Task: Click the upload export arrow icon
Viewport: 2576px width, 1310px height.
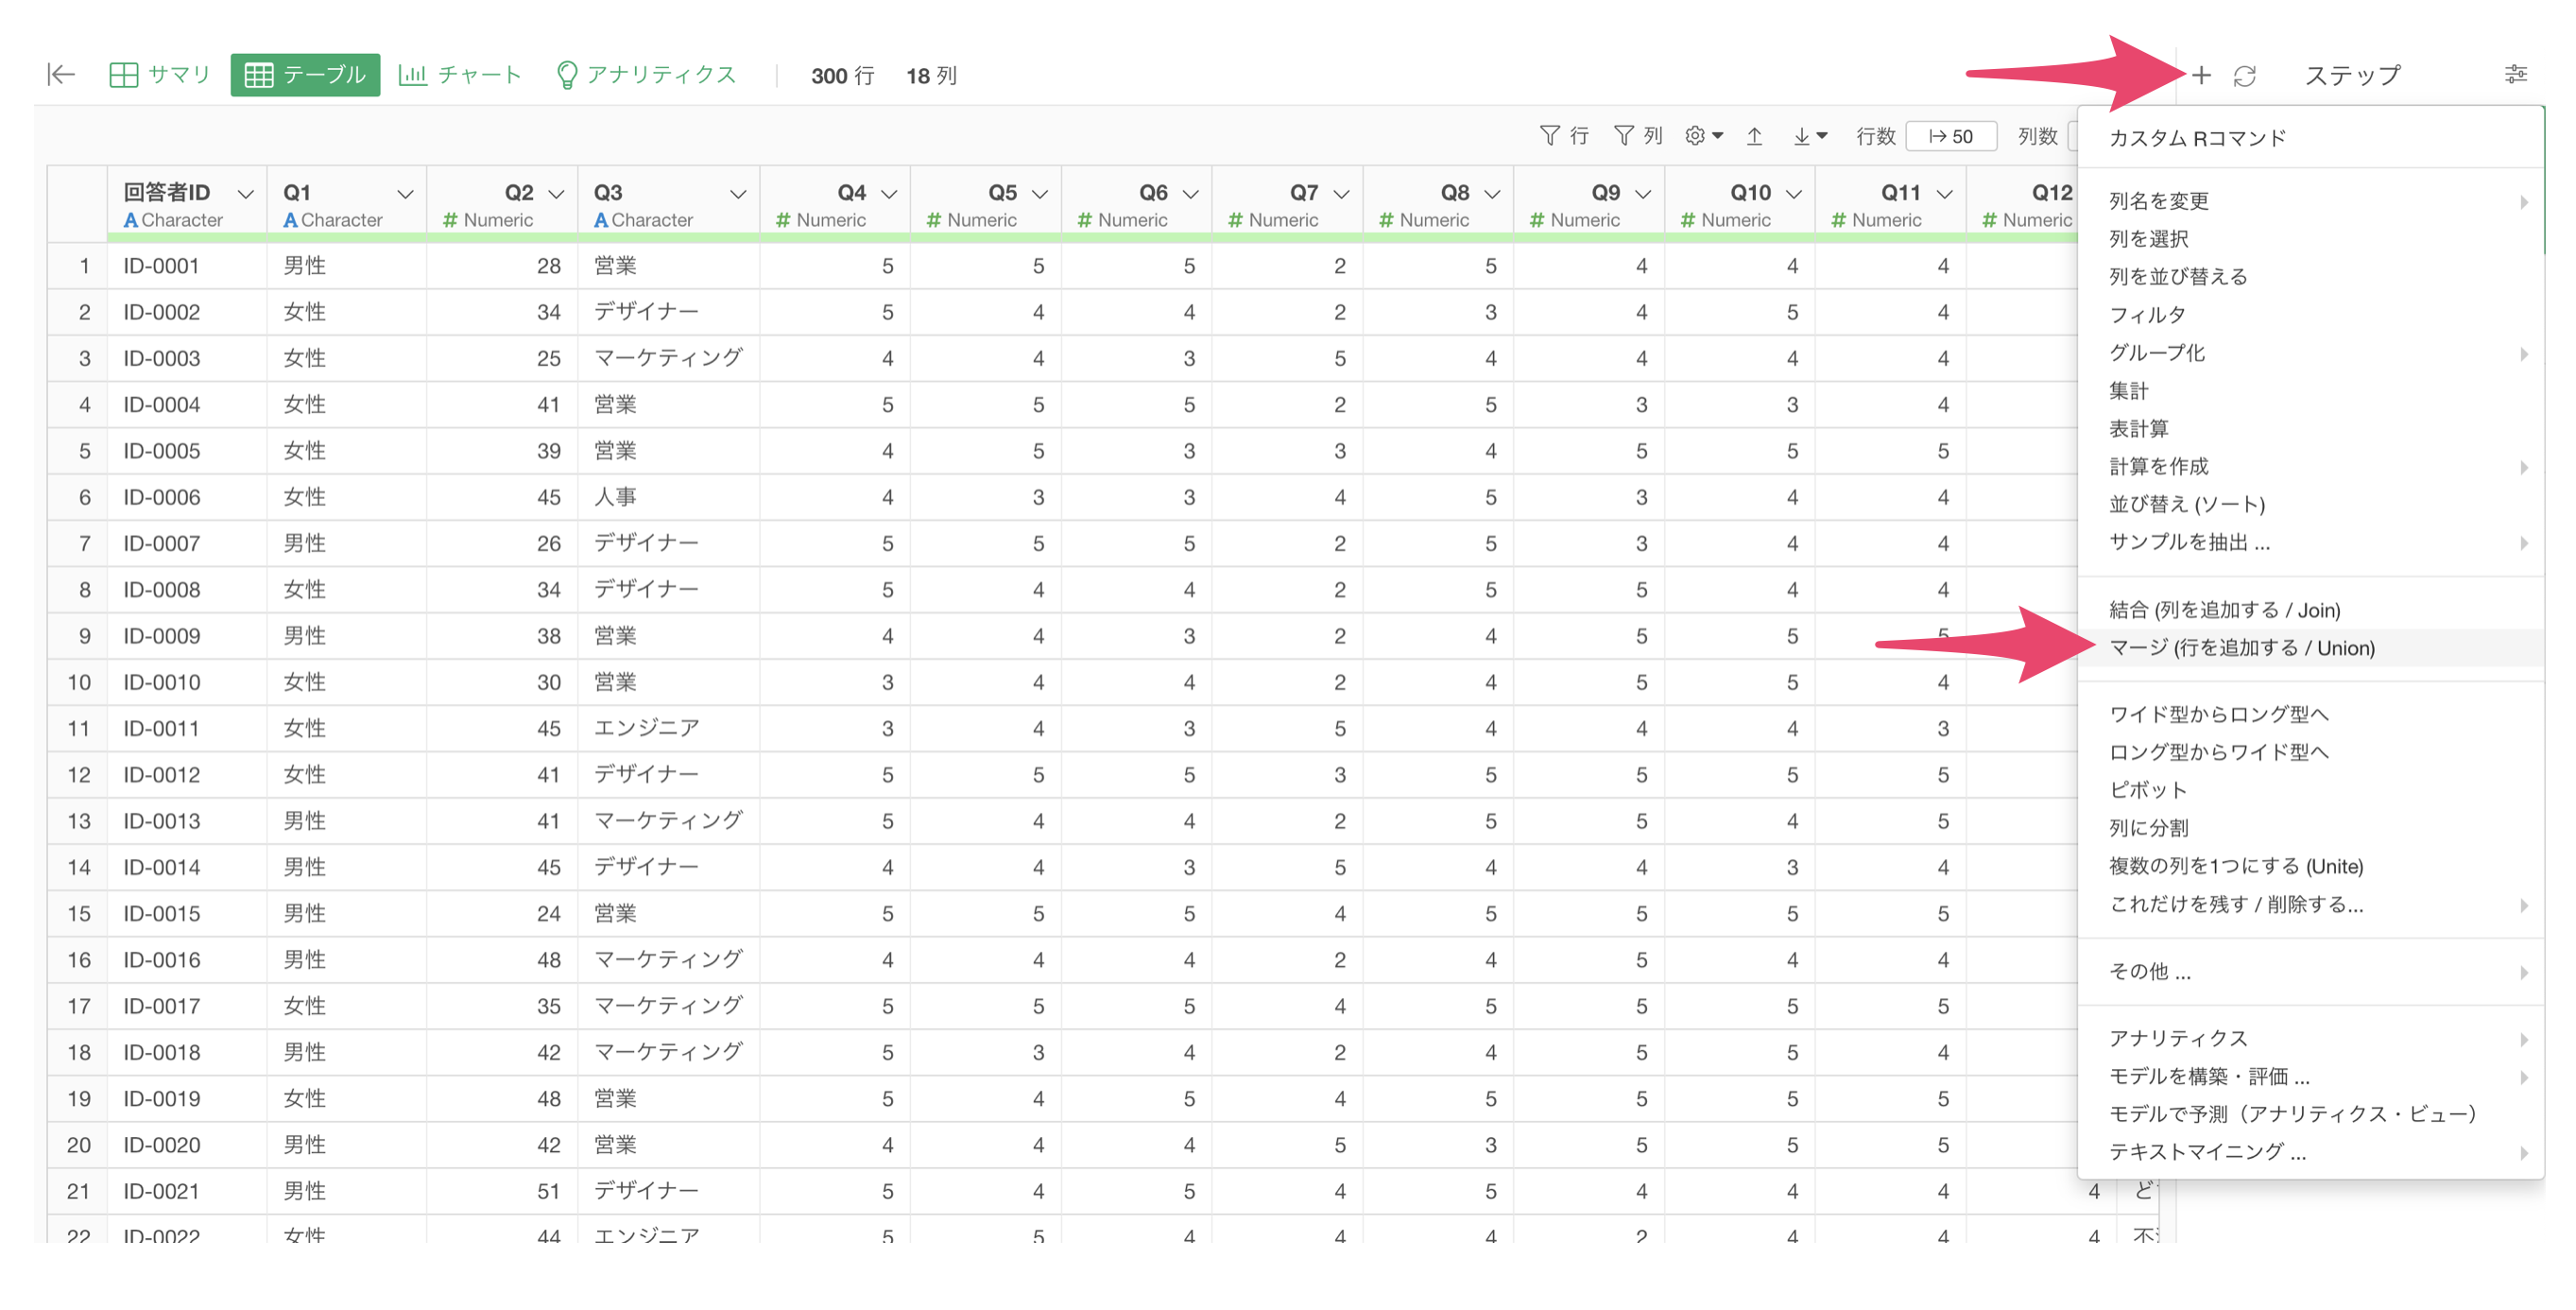Action: pyautogui.click(x=1754, y=136)
